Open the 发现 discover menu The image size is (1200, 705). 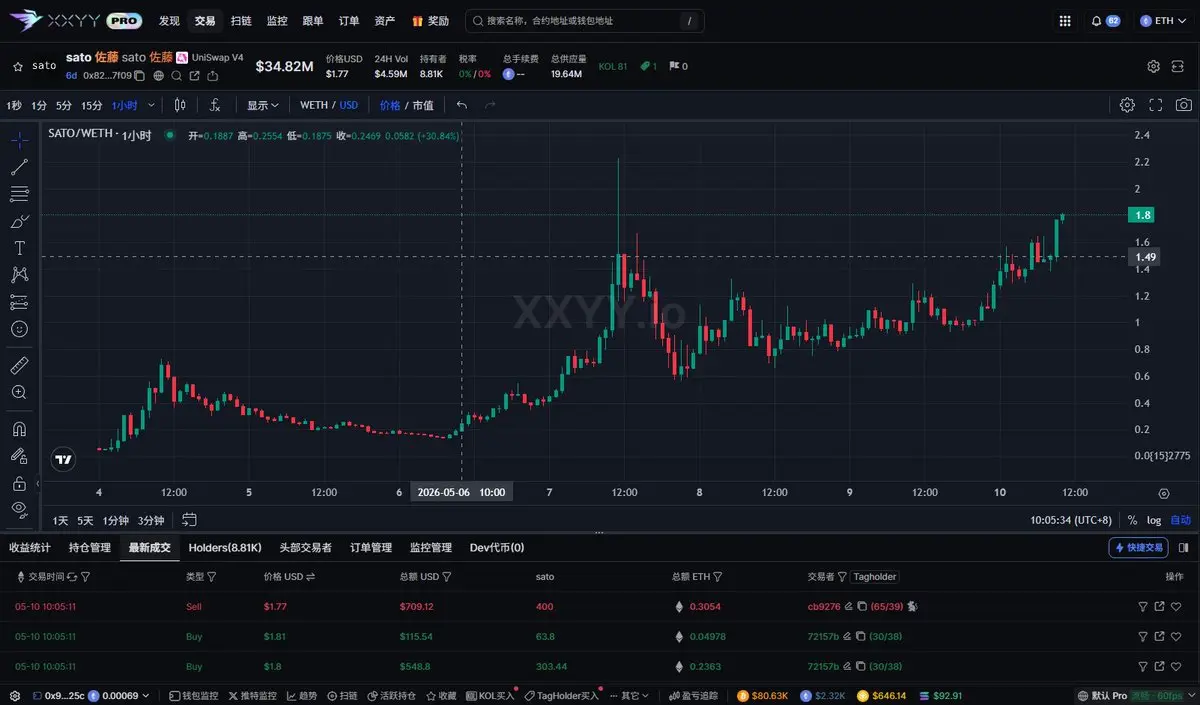[x=169, y=21]
